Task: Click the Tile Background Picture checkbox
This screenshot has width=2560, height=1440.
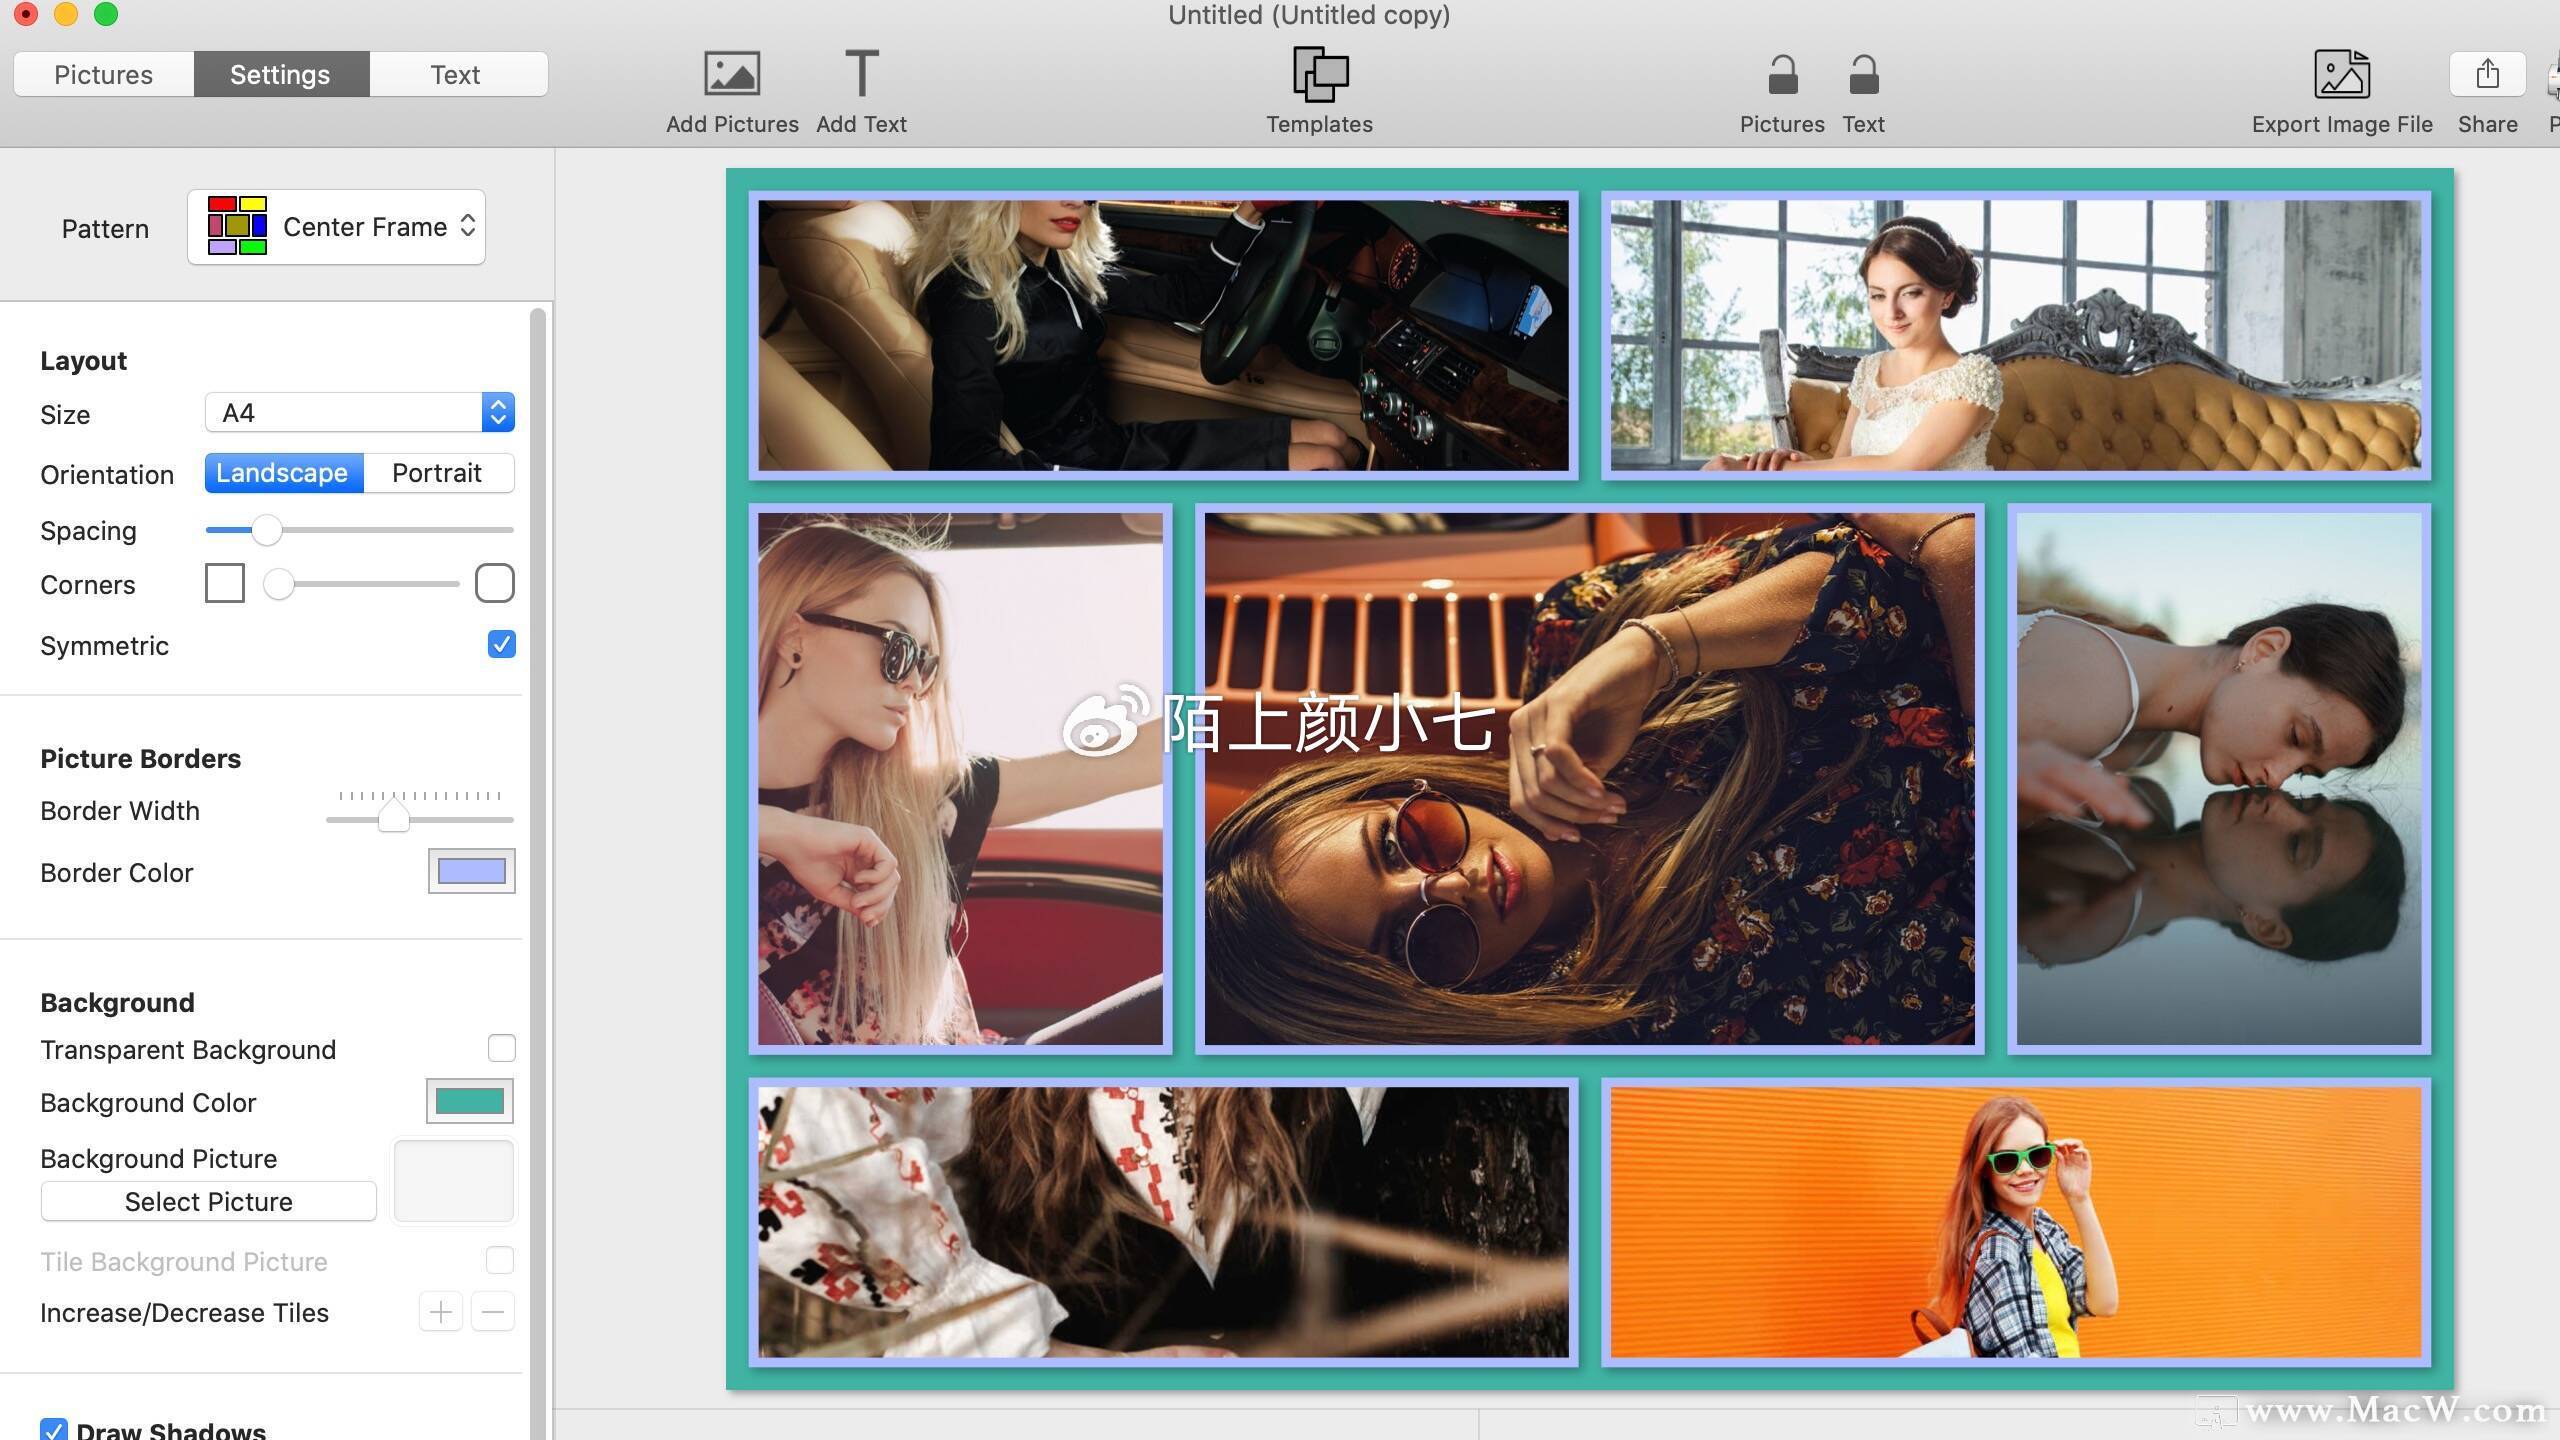Action: point(500,1260)
